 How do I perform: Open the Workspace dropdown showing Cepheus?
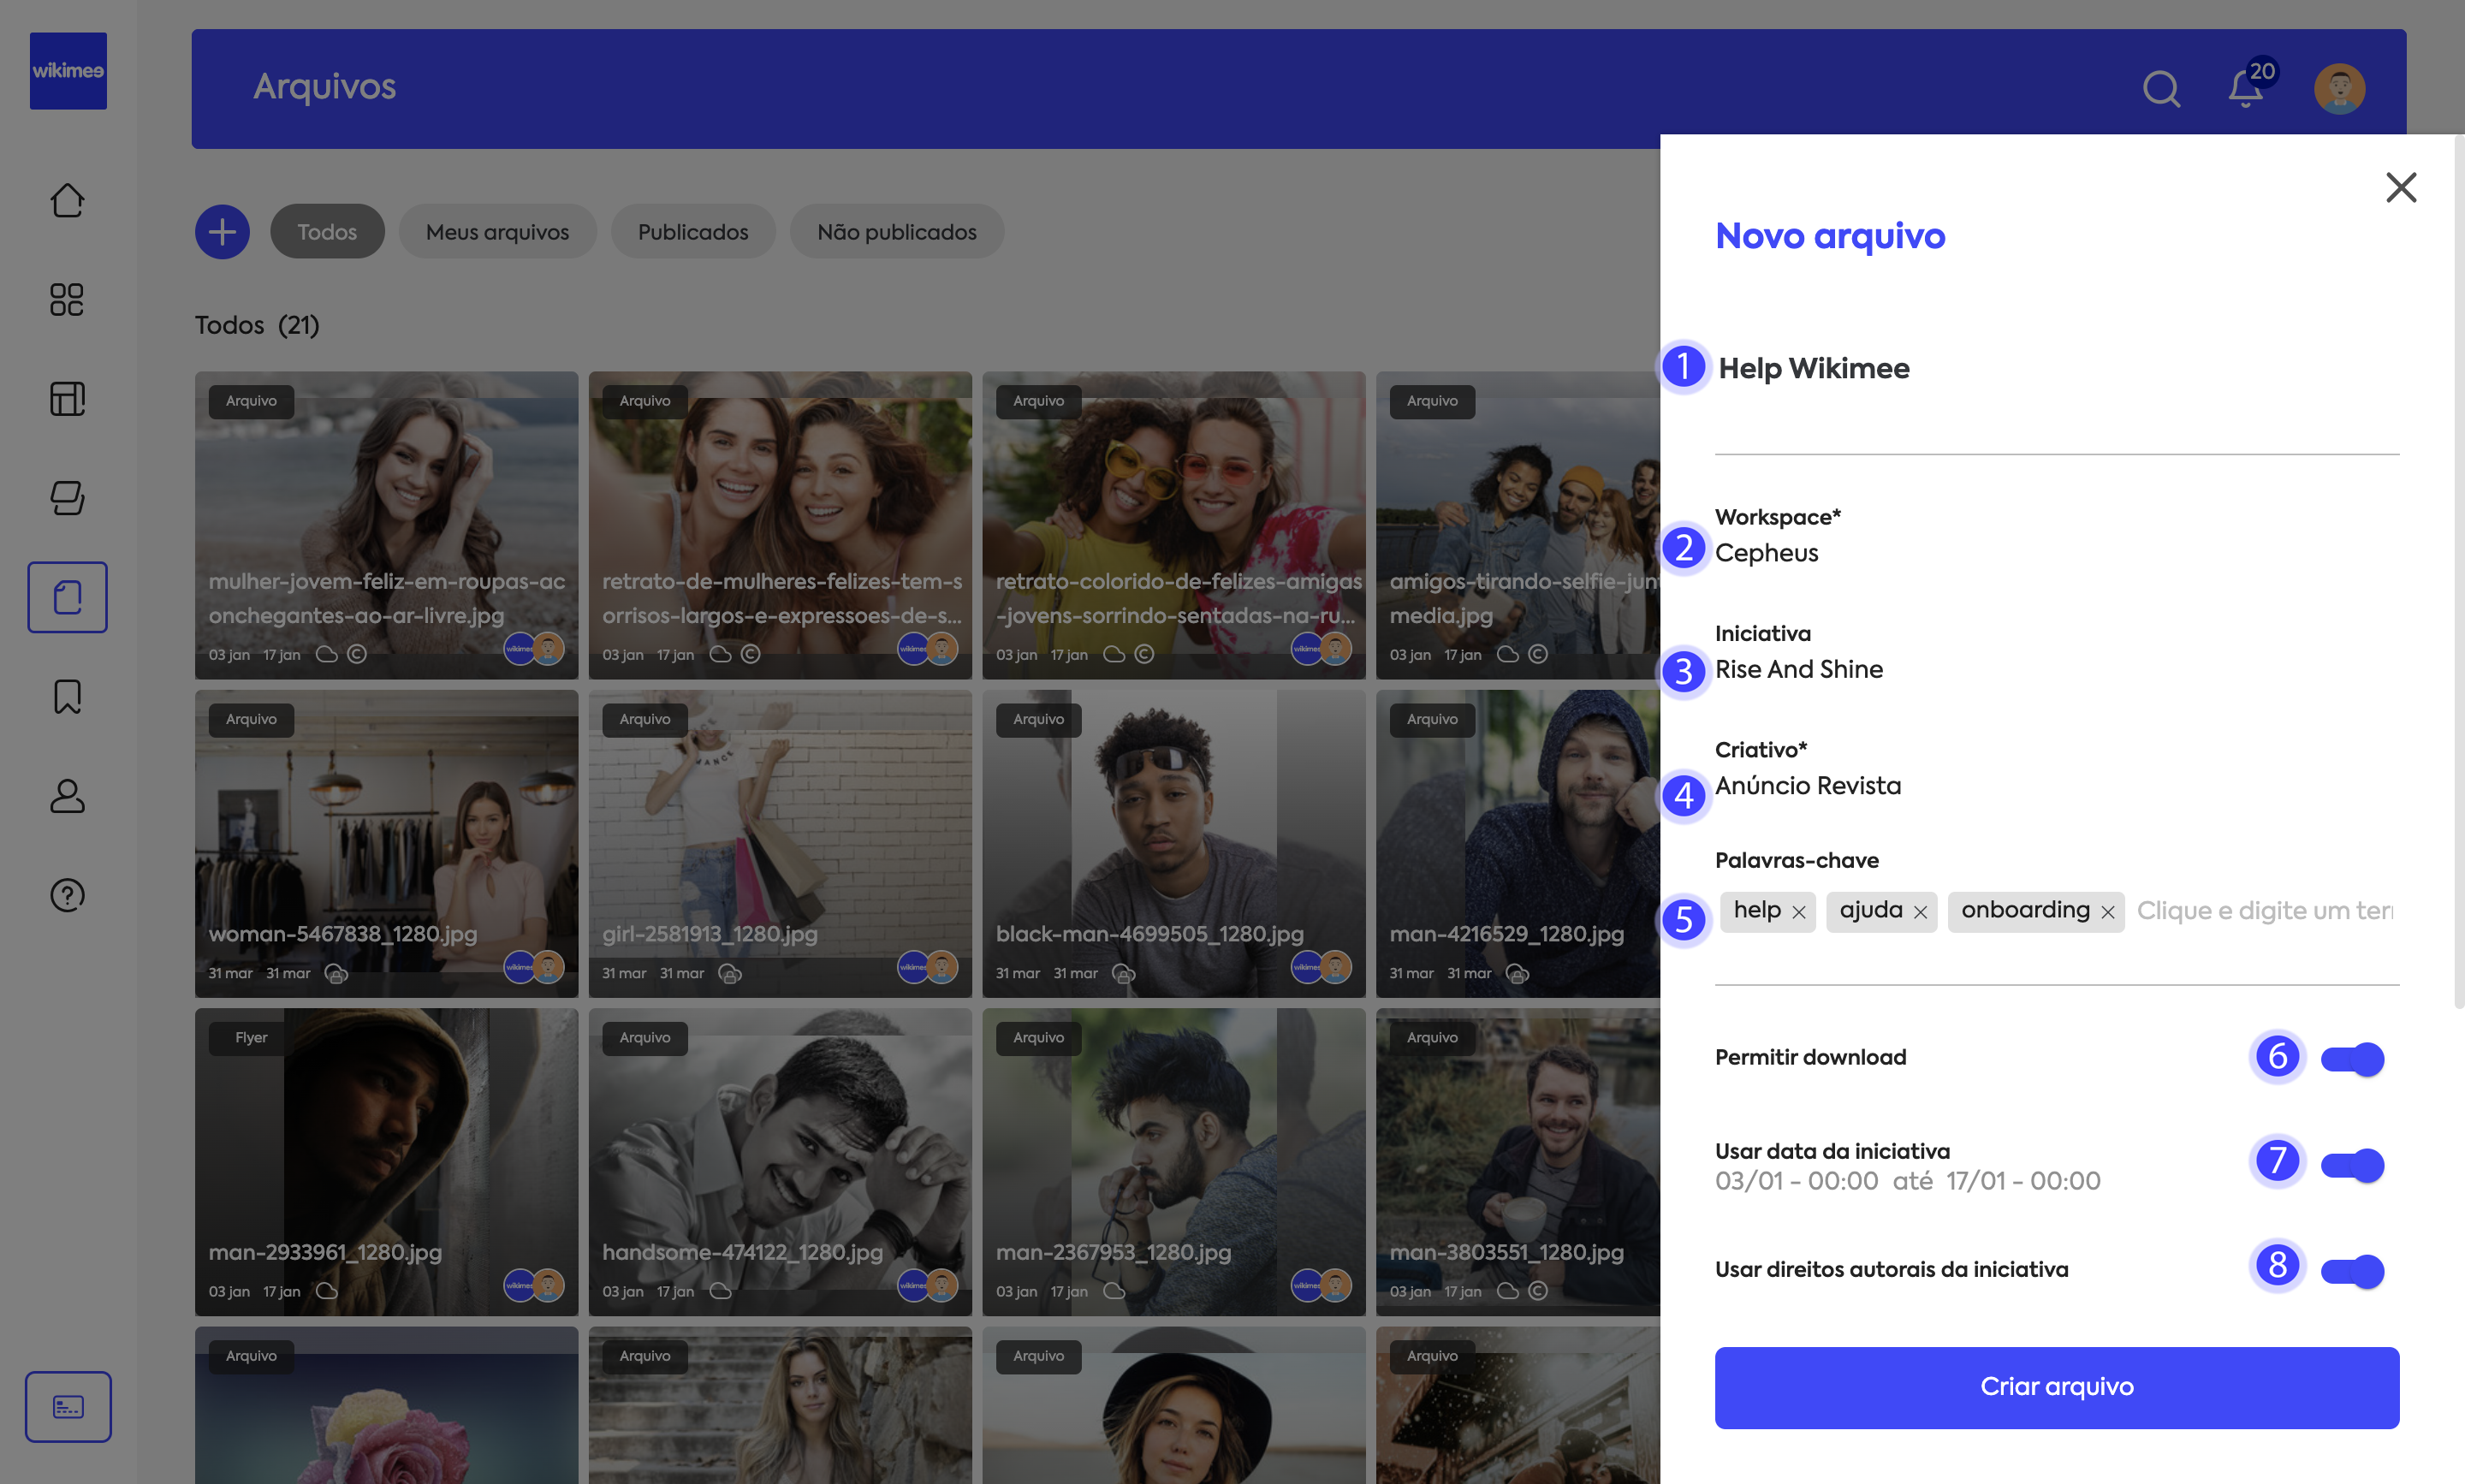pos(1767,553)
